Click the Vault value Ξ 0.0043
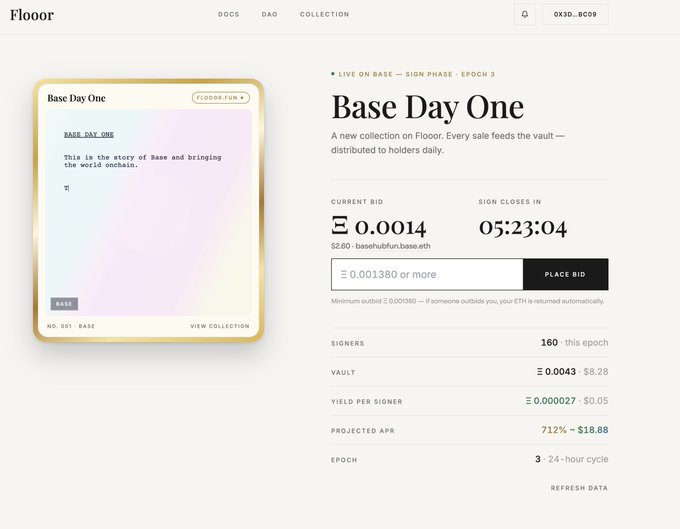 [556, 372]
